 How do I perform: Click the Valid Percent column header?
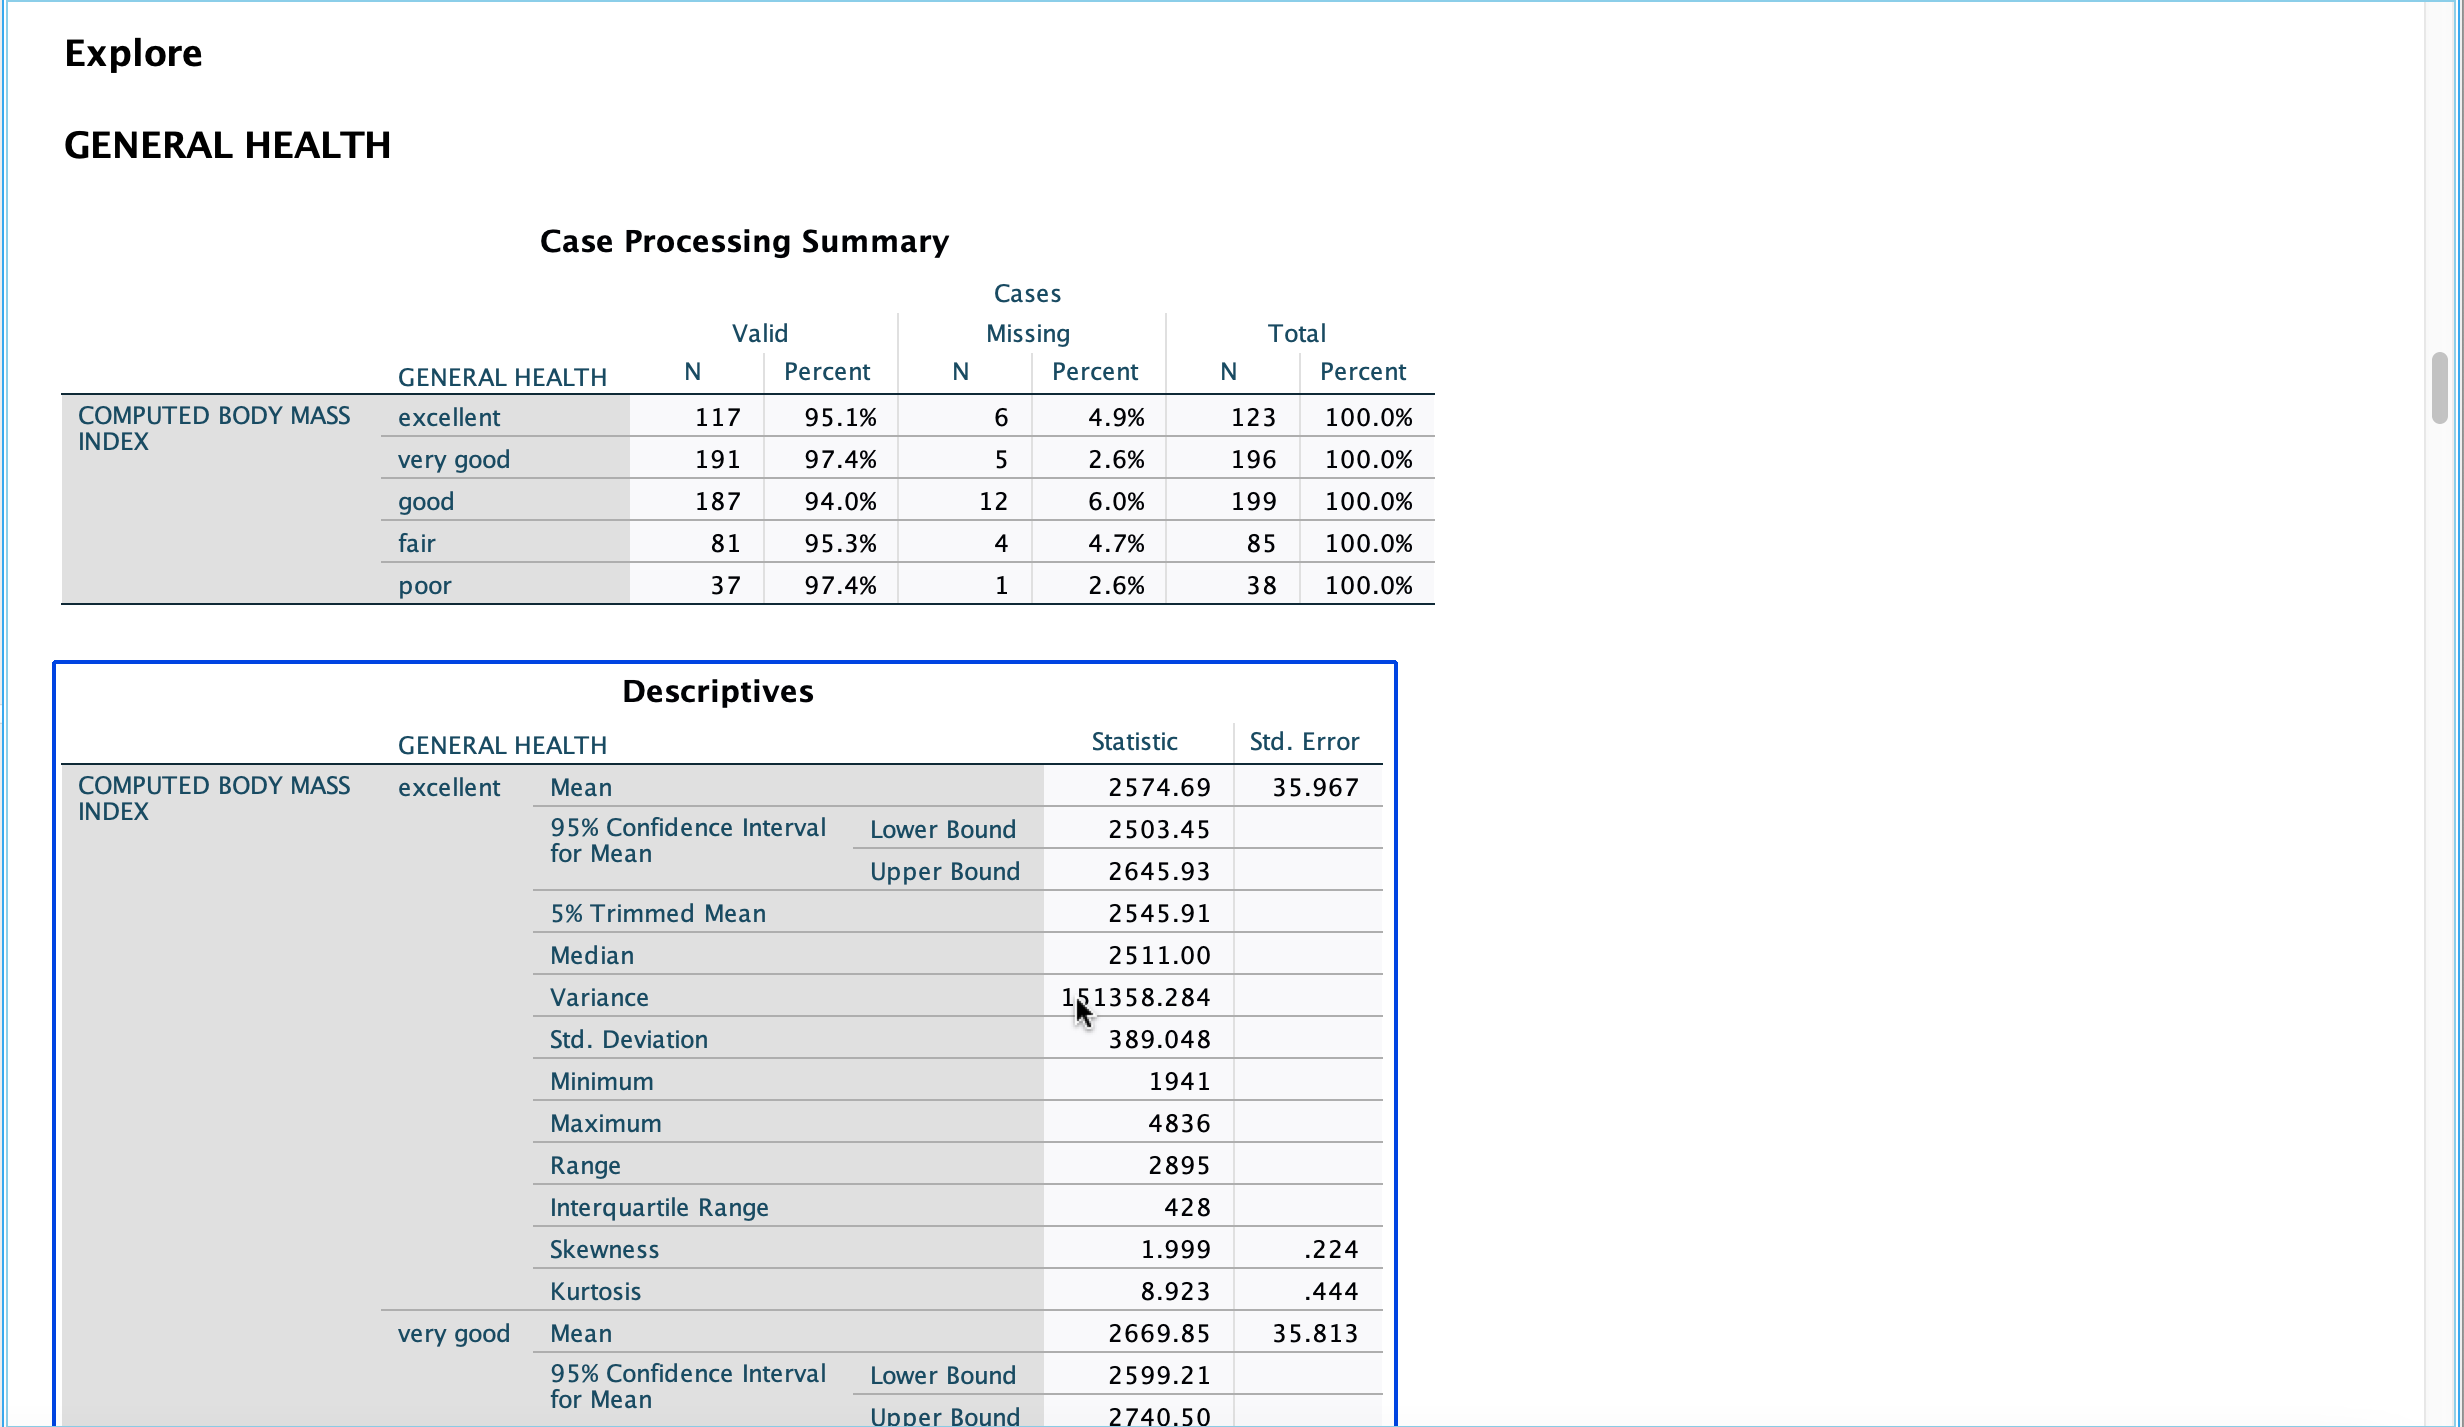click(x=828, y=370)
